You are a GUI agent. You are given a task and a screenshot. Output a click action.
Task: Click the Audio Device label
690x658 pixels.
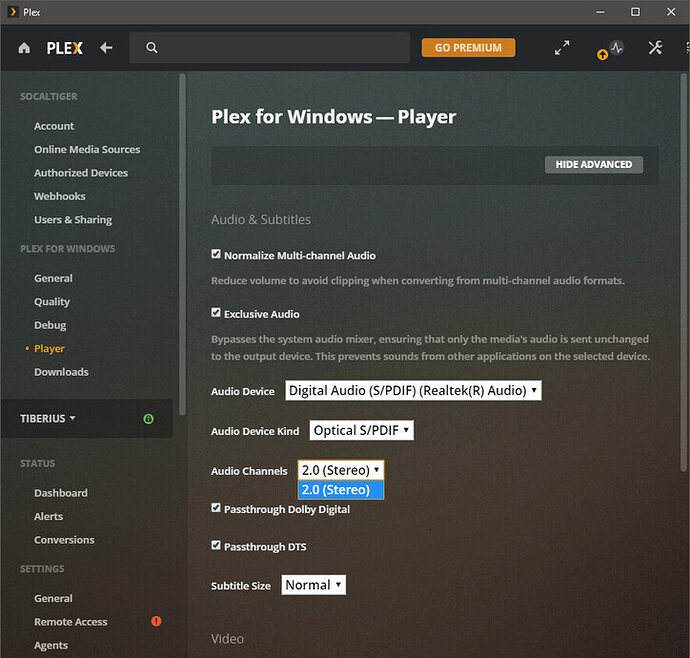[242, 392]
